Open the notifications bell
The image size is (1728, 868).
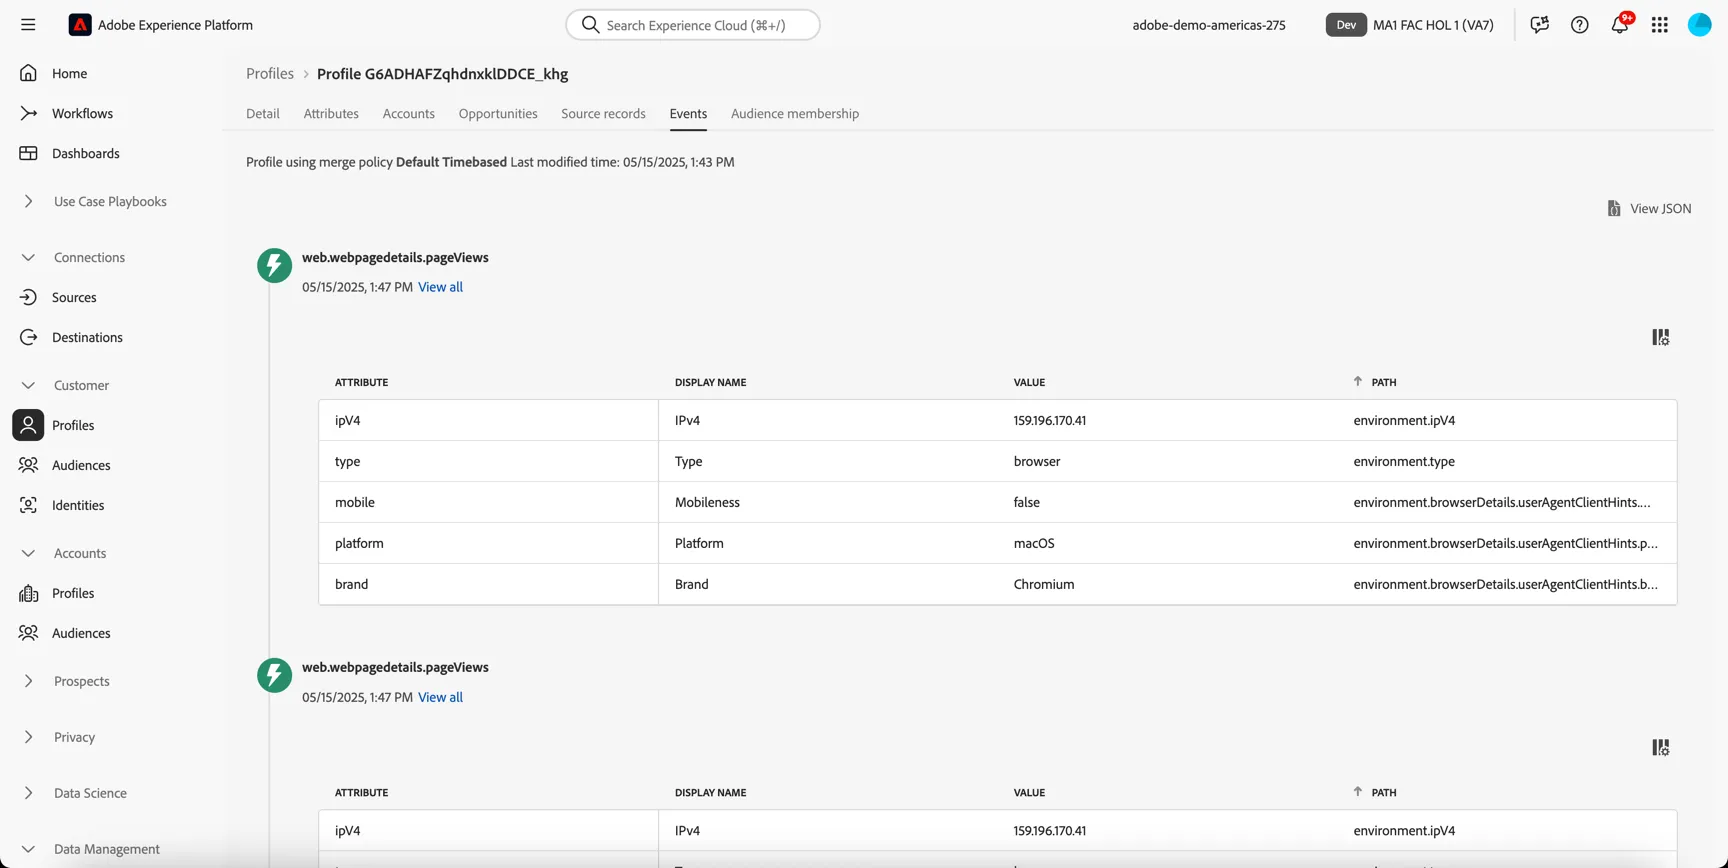point(1620,25)
